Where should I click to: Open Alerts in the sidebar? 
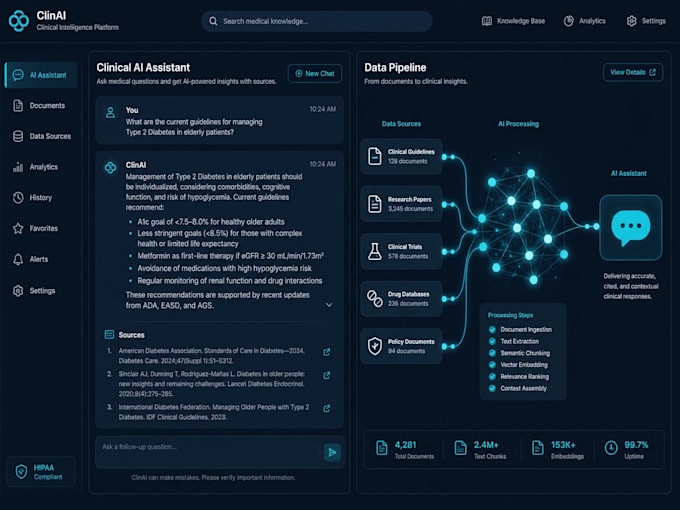(x=30, y=259)
